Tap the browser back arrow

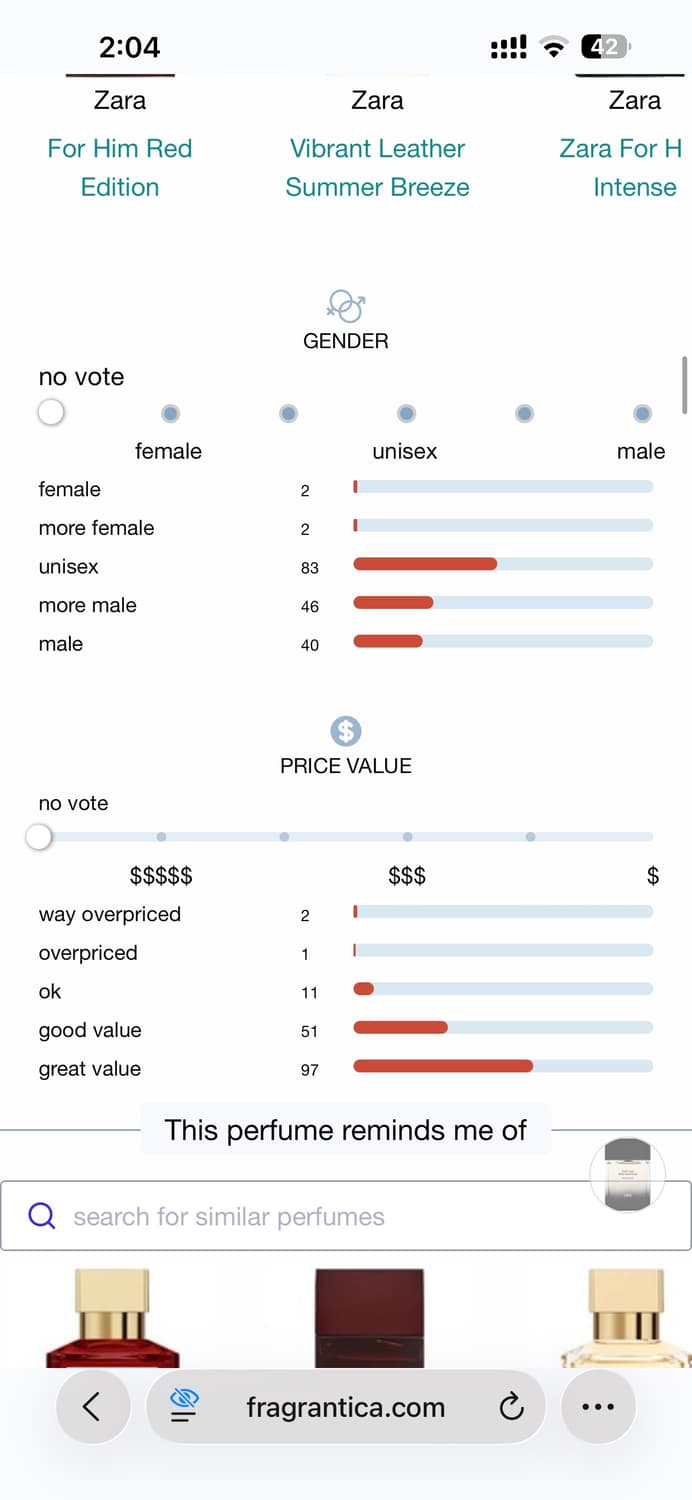coord(92,1407)
